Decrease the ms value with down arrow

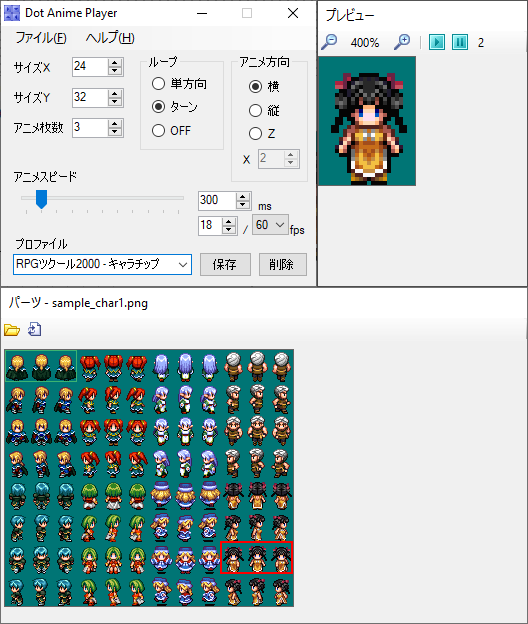pyautogui.click(x=242, y=205)
